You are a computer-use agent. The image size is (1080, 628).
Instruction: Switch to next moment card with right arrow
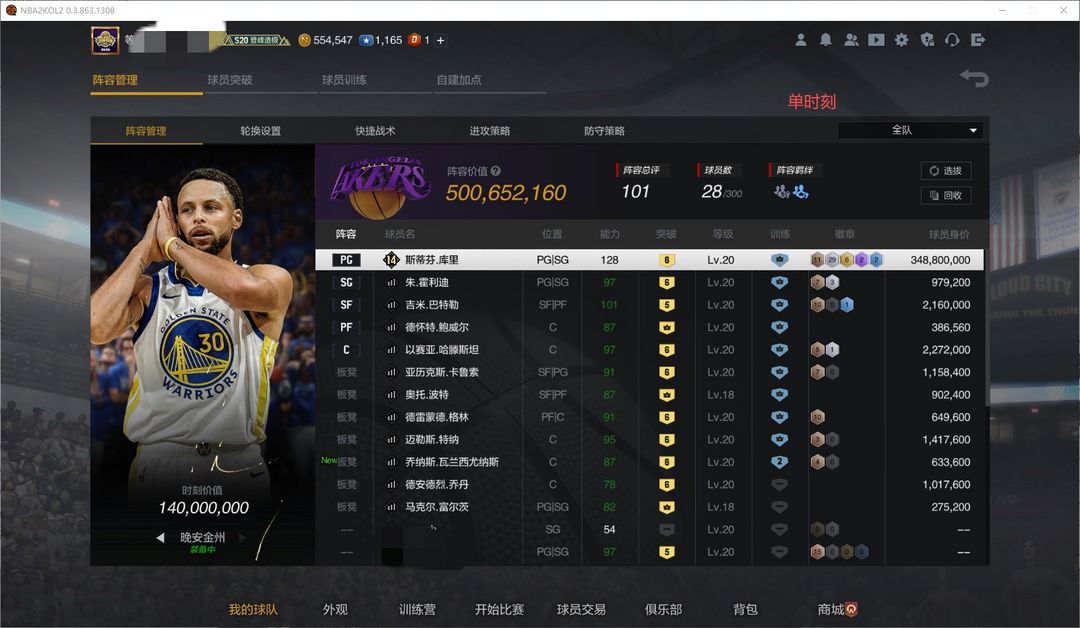pyautogui.click(x=242, y=538)
